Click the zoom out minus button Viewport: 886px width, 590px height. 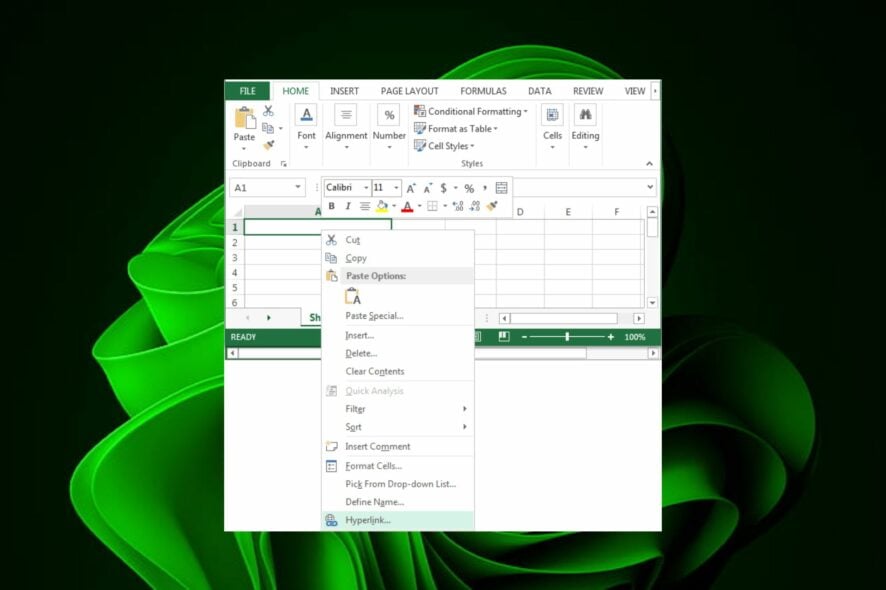(x=524, y=337)
